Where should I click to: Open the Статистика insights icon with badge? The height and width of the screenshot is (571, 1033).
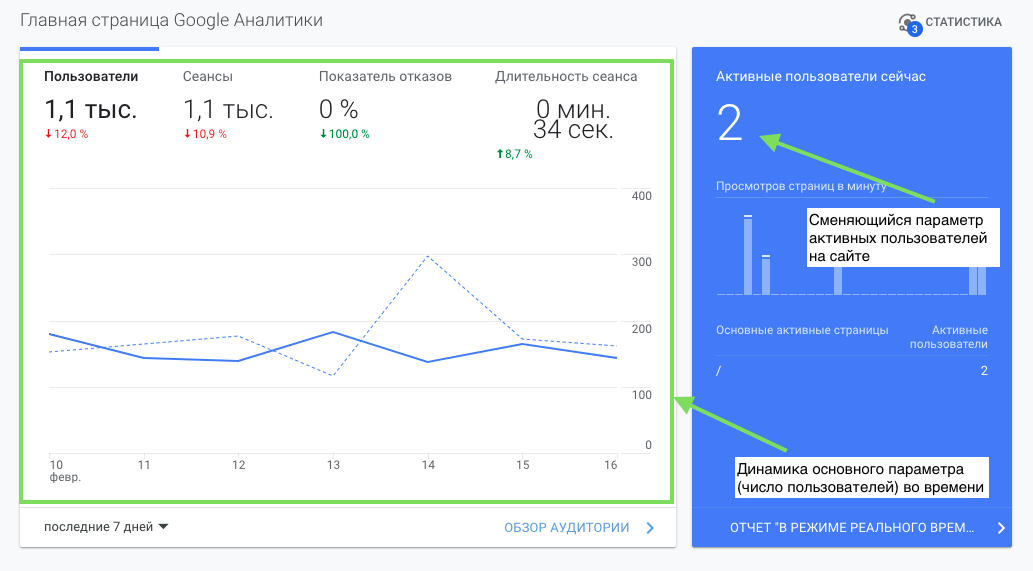click(910, 24)
